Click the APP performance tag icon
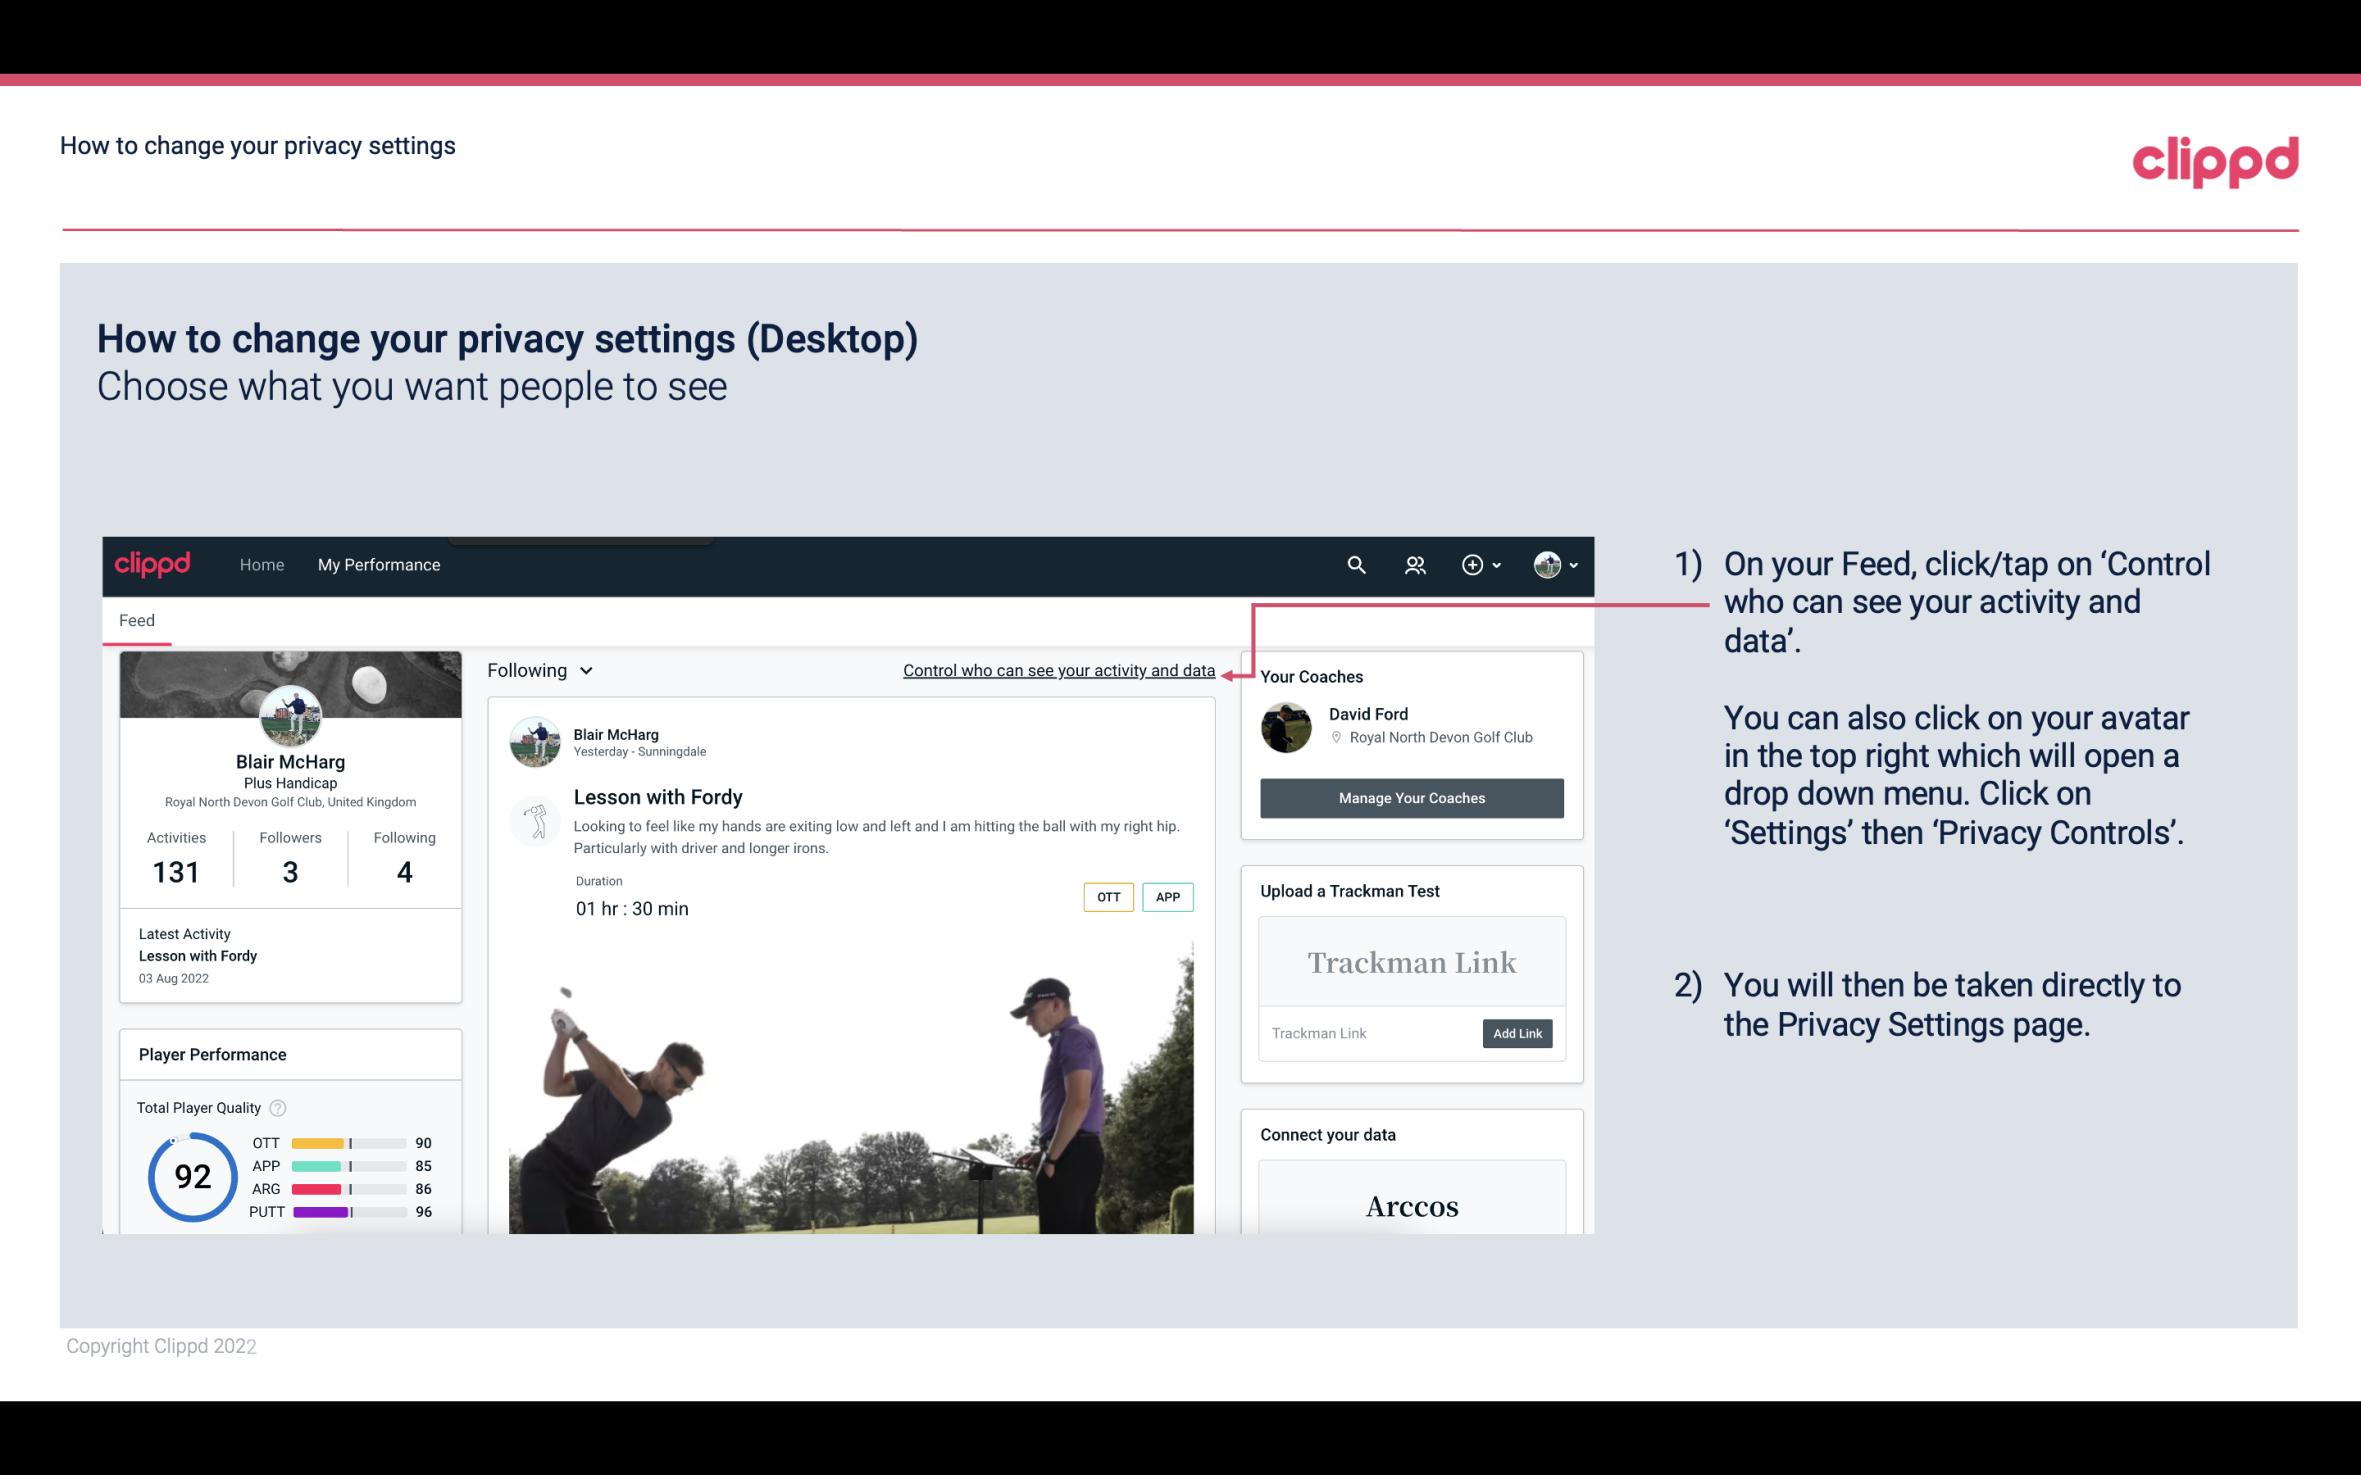This screenshot has height=1475, width=2361. coord(1169,896)
